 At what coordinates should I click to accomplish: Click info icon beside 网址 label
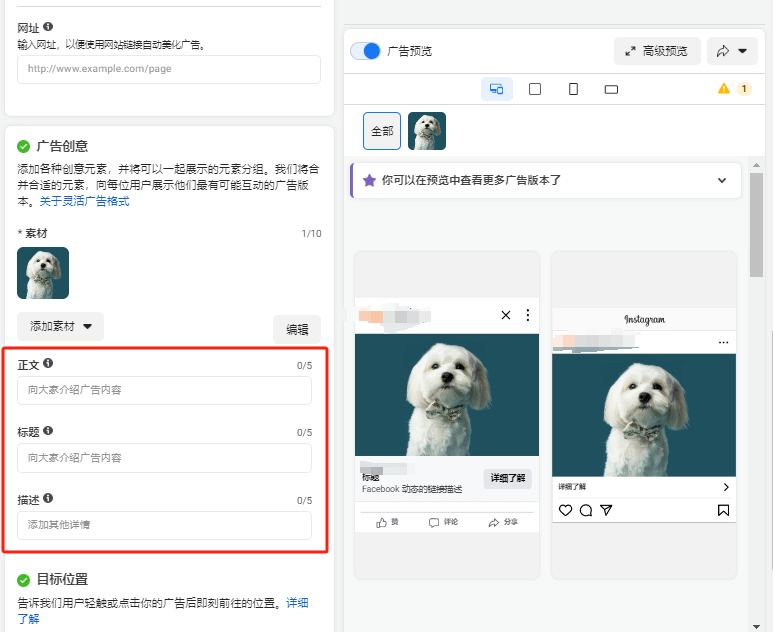point(48,27)
